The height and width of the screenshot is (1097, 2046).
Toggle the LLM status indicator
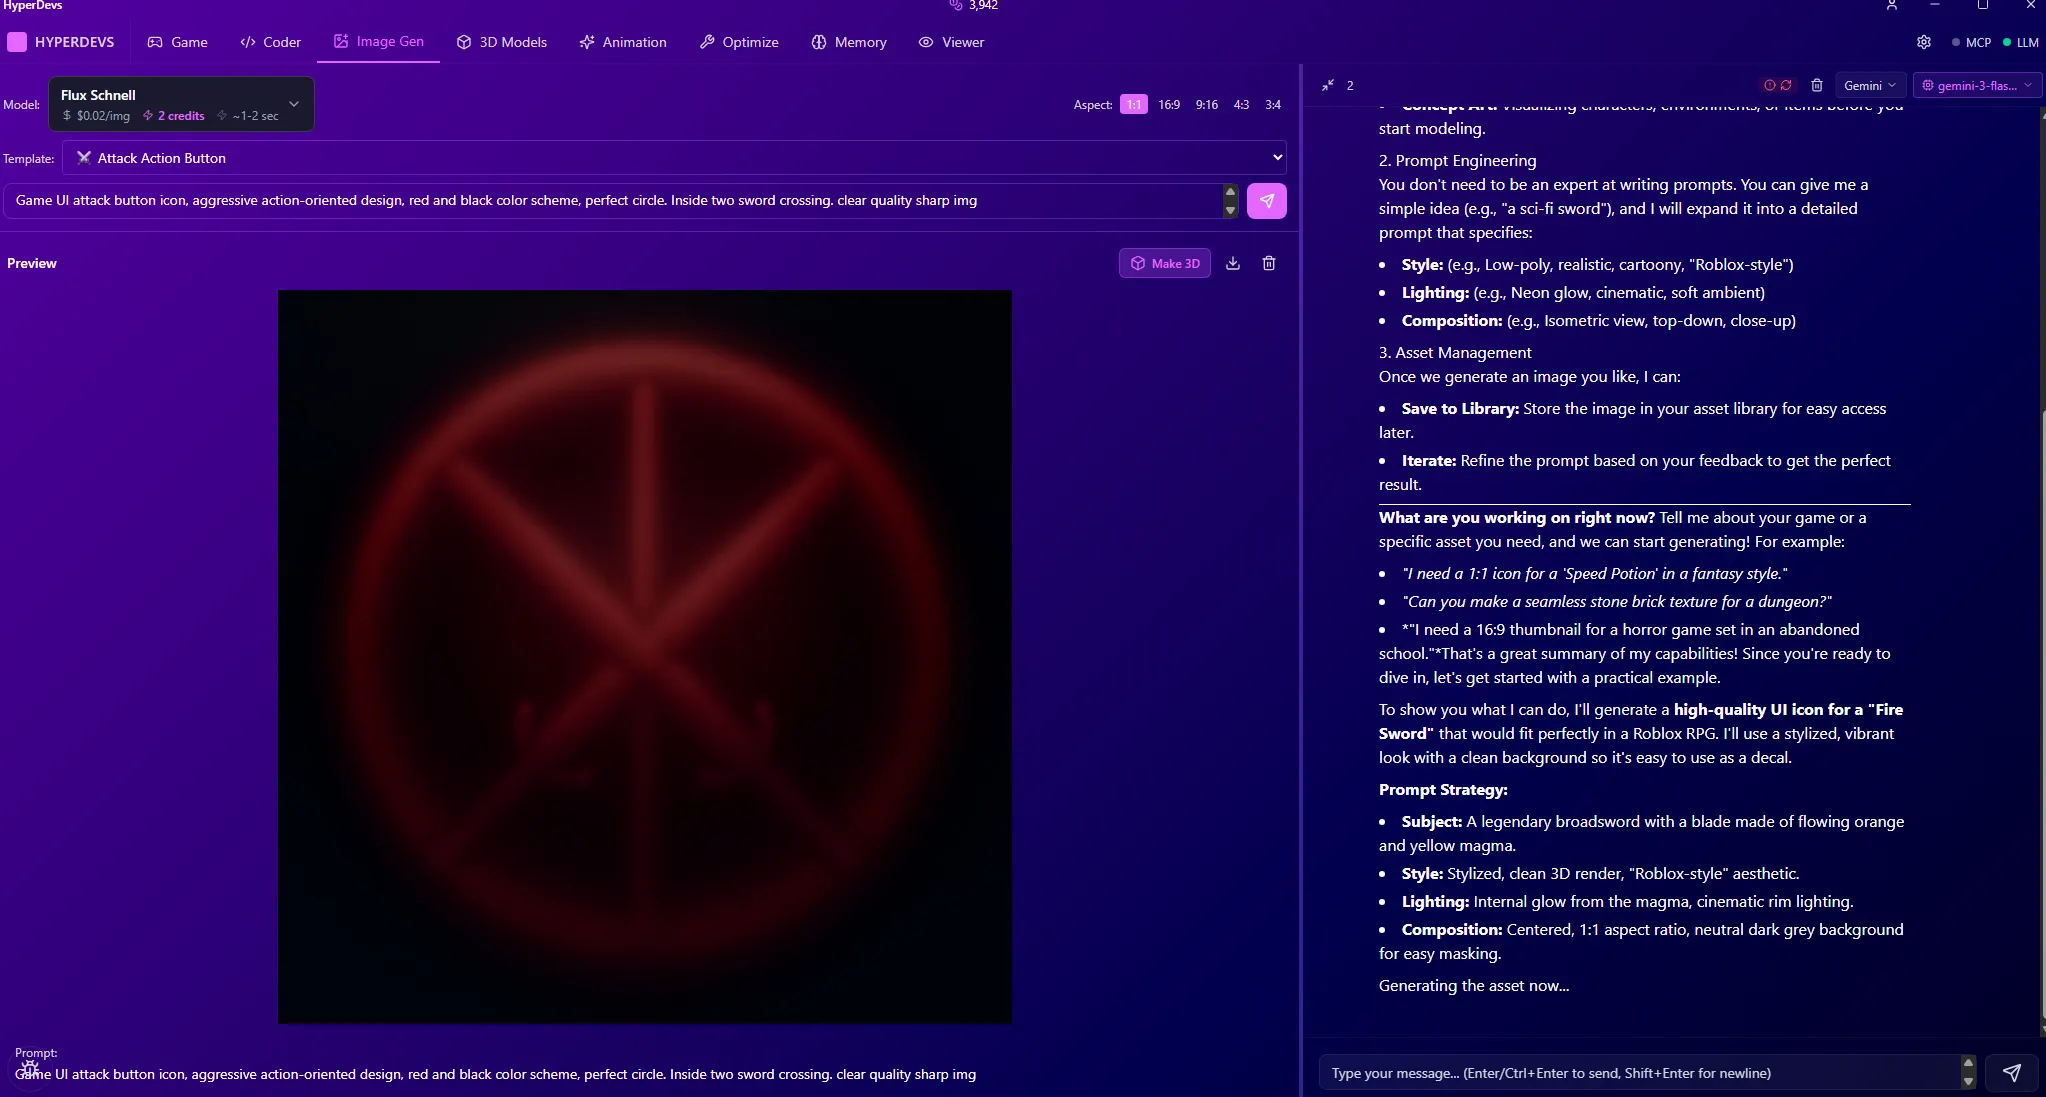(2020, 42)
